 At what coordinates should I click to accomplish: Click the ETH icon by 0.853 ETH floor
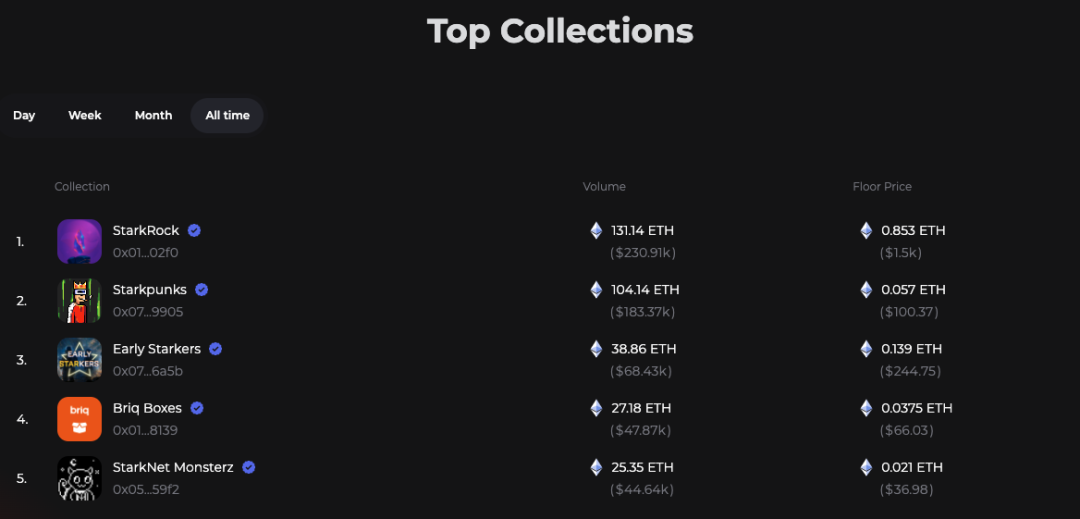point(866,231)
